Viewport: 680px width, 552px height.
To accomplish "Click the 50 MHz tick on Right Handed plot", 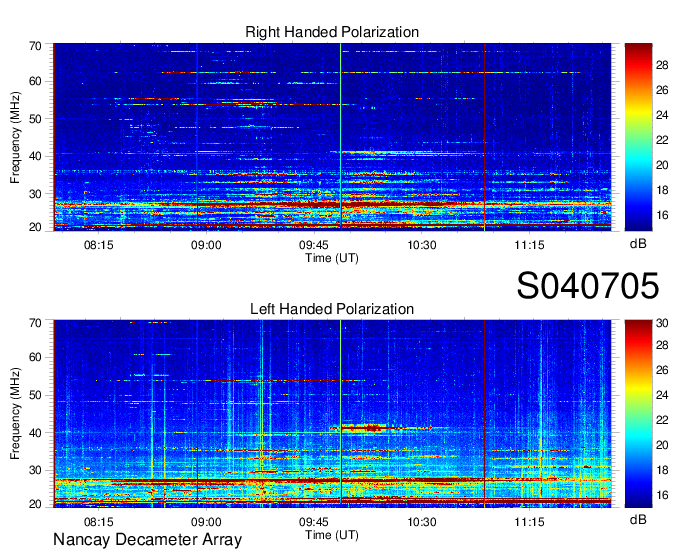I will [35, 119].
